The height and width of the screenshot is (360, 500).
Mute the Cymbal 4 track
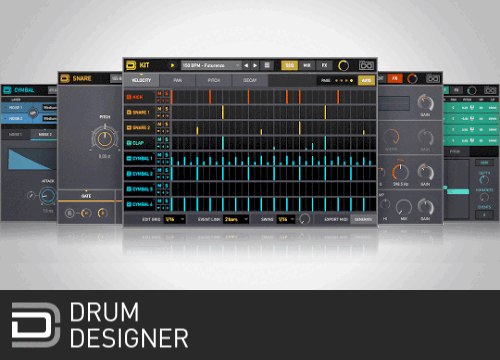click(x=159, y=201)
